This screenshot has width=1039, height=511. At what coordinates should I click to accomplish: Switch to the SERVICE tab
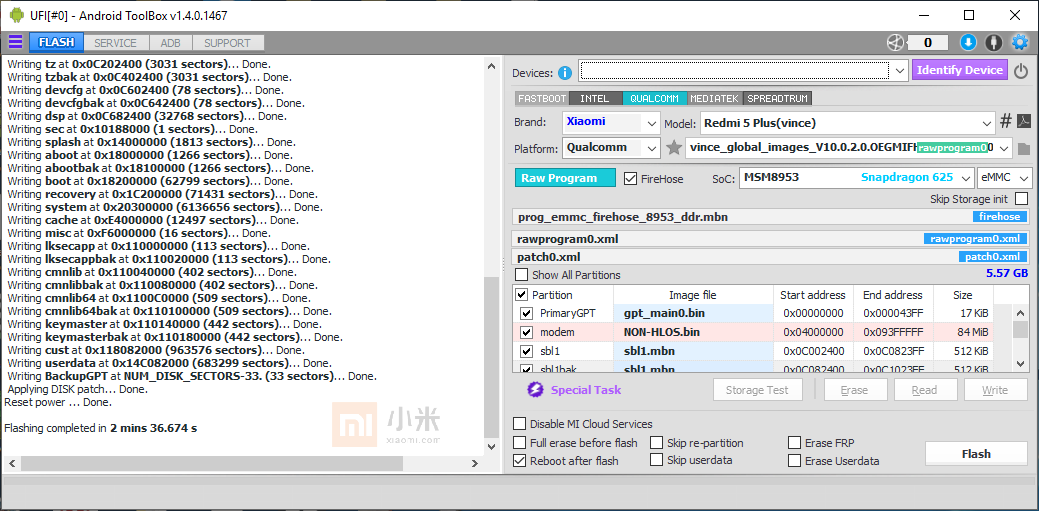coord(115,42)
